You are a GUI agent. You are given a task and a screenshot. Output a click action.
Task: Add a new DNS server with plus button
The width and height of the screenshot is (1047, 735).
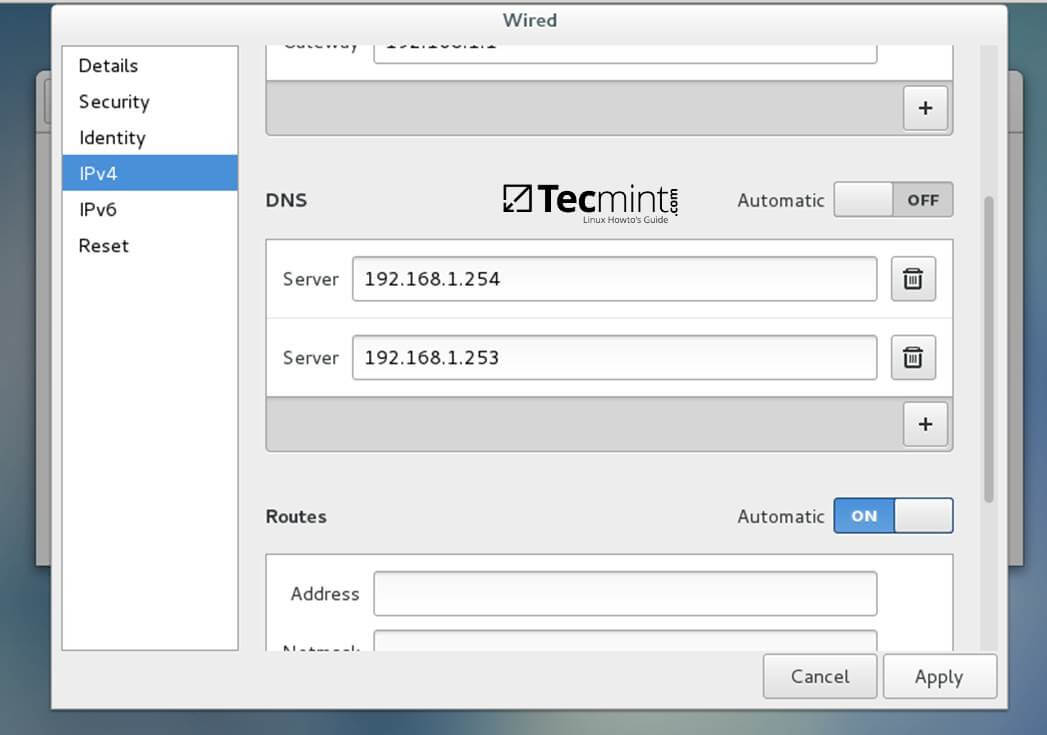925,424
